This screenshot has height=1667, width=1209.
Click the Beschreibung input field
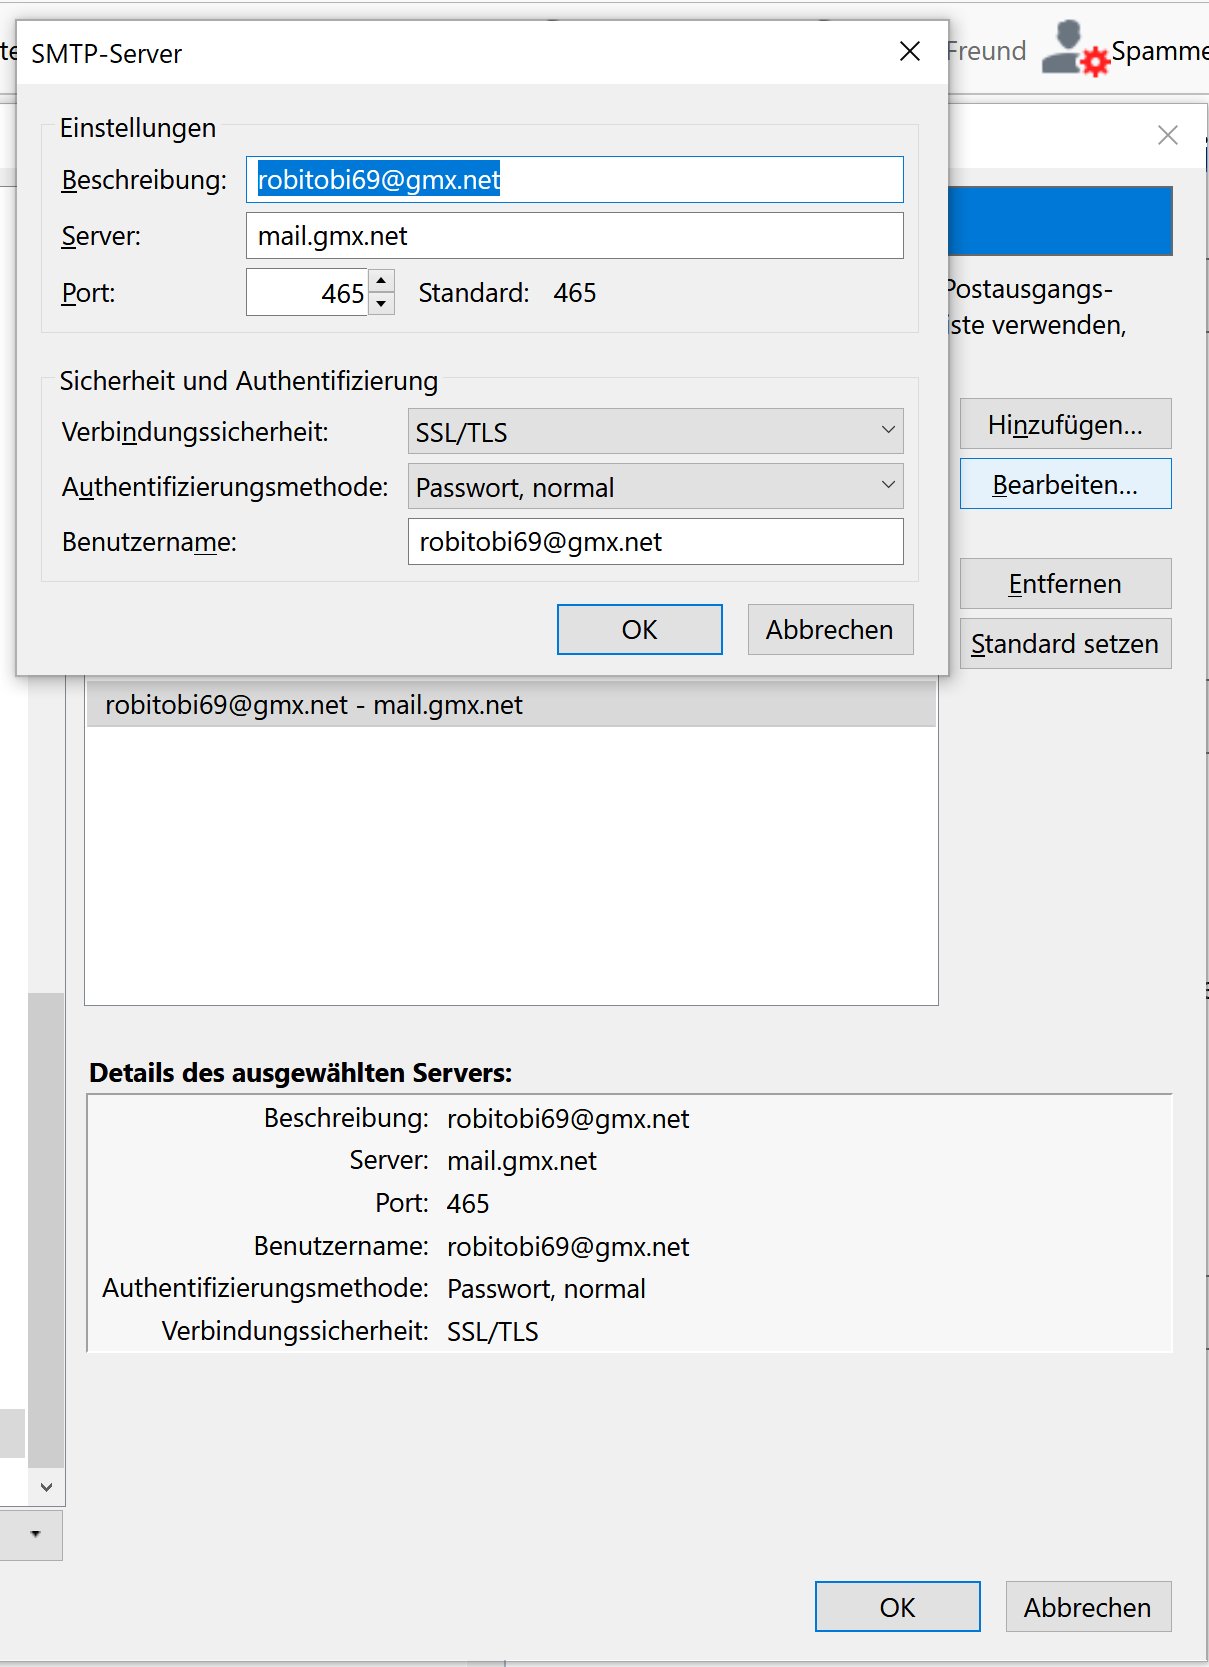[574, 180]
